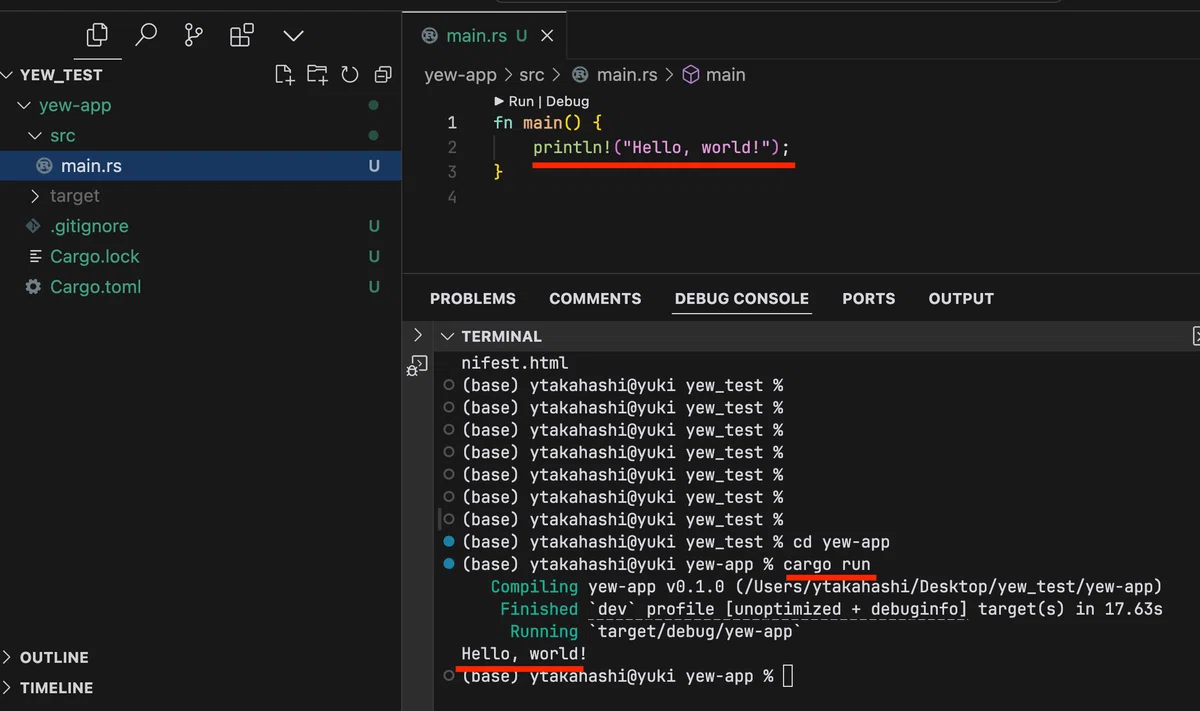Expand the TIMELINE section
Viewport: 1200px width, 711px height.
pyautogui.click(x=56, y=688)
